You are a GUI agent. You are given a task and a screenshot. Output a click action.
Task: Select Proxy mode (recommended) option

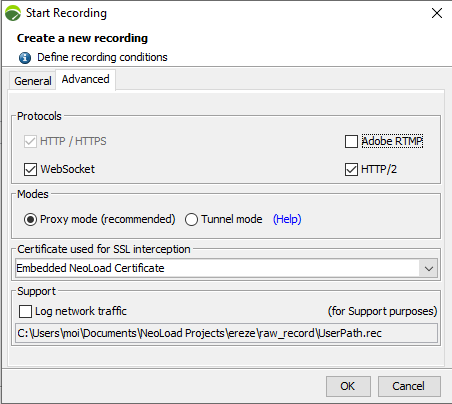[30, 219]
